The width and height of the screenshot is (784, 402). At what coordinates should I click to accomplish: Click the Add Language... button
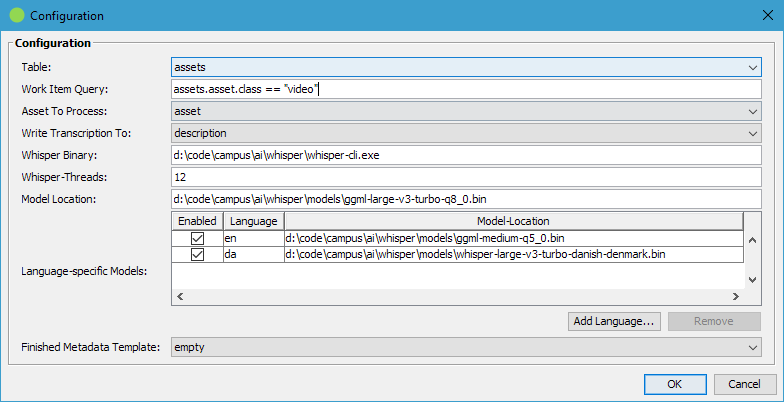pos(614,322)
